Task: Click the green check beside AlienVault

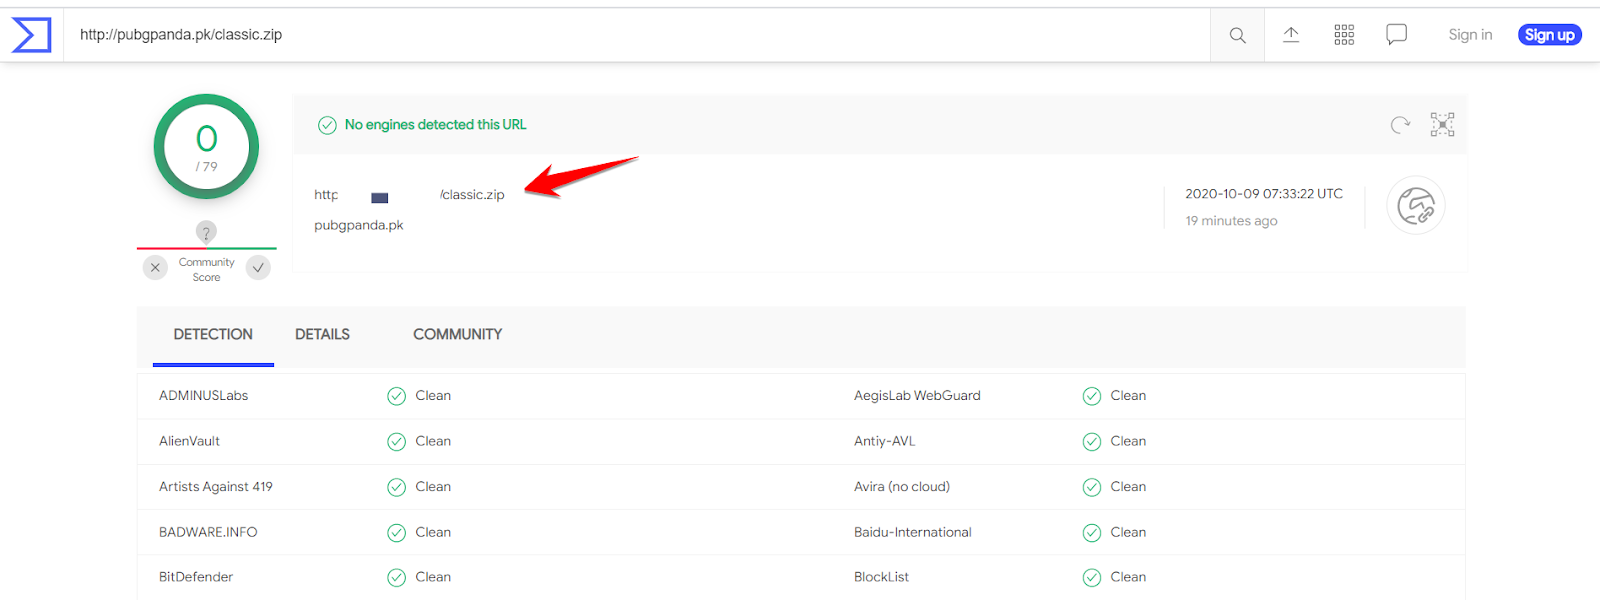Action: point(397,441)
